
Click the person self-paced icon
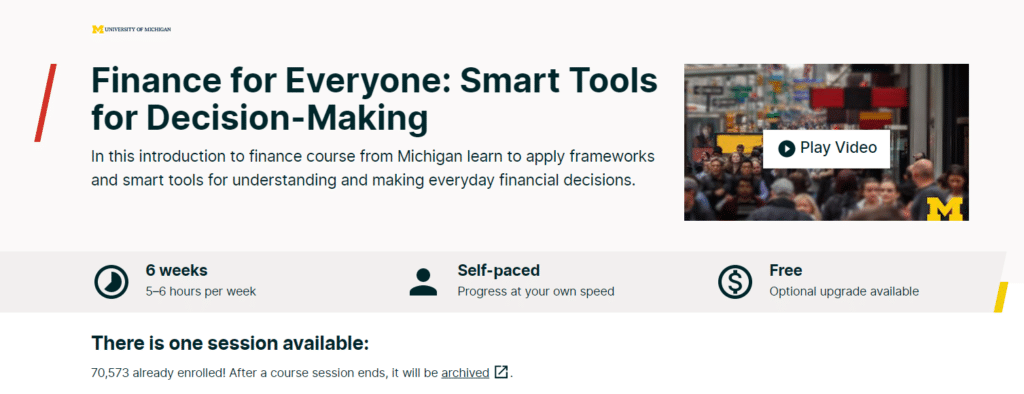coord(423,282)
